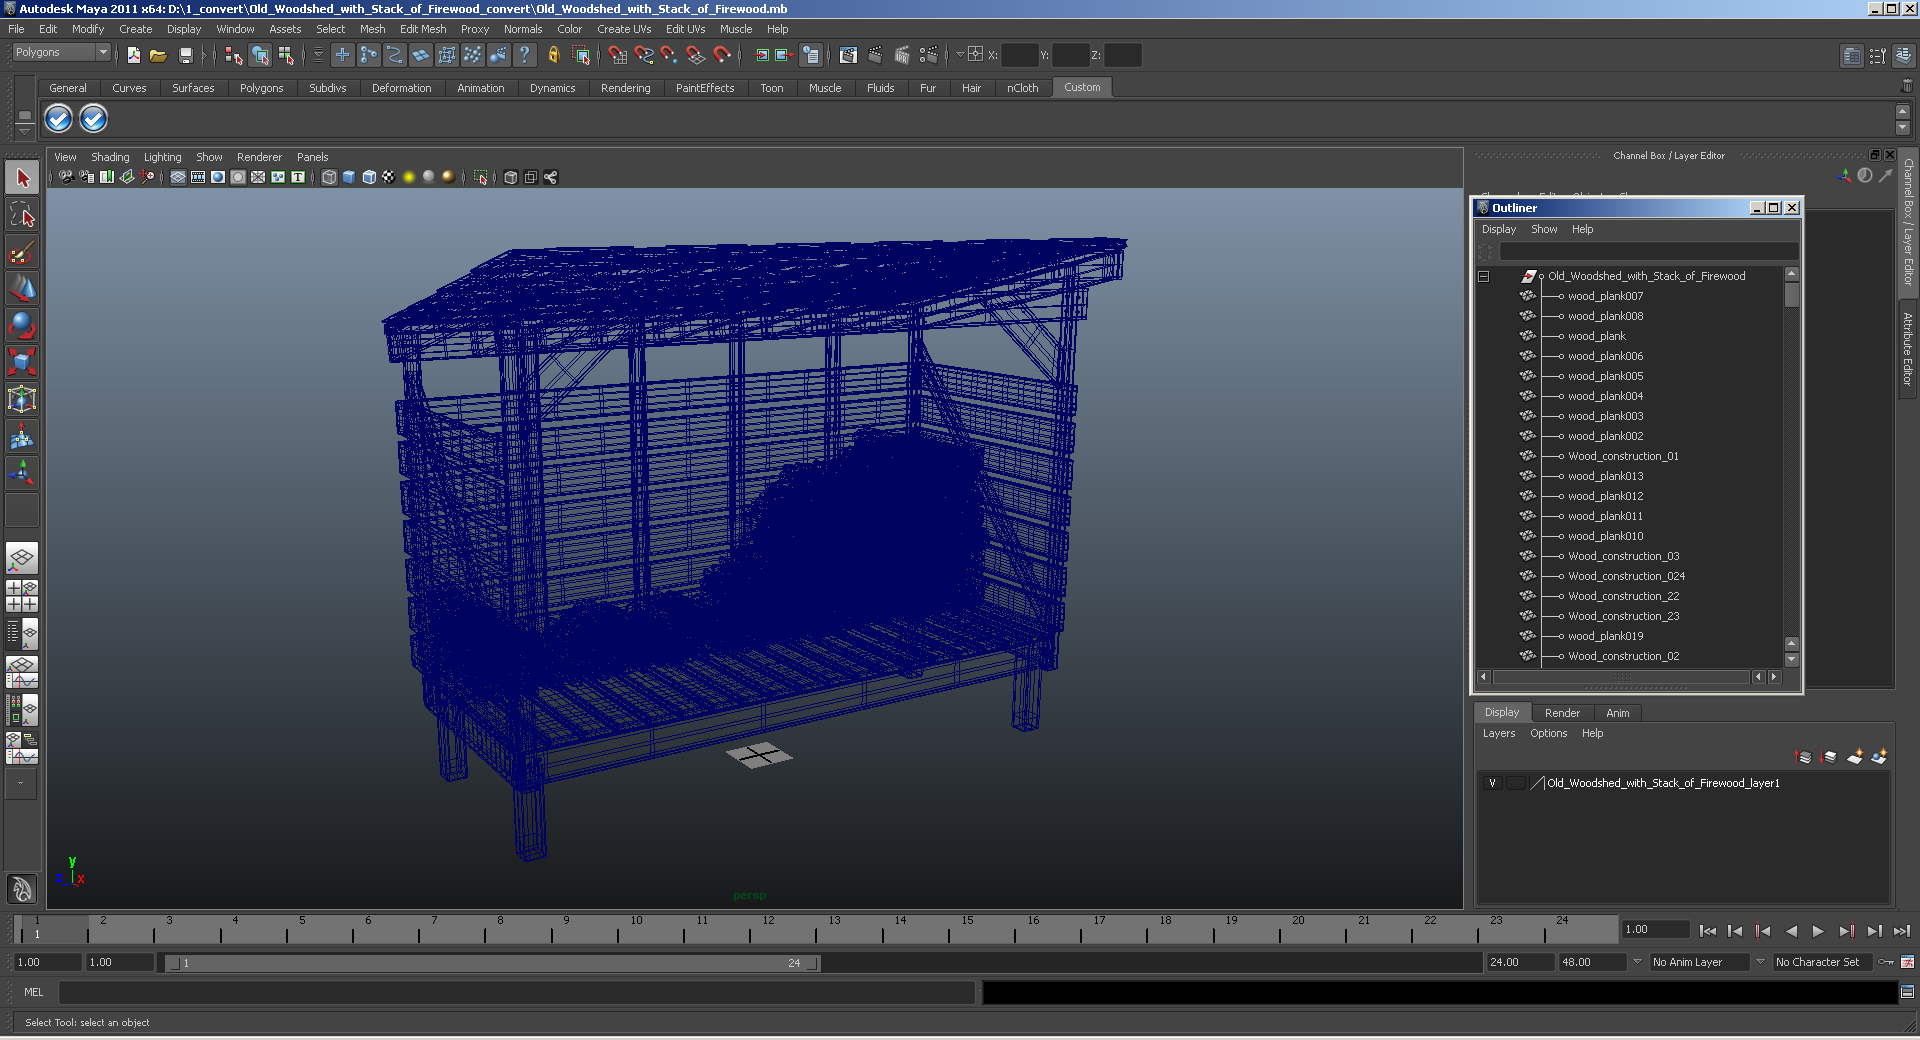This screenshot has height=1040, width=1920.
Task: Move selected layer down icon
Action: pyautogui.click(x=1829, y=757)
